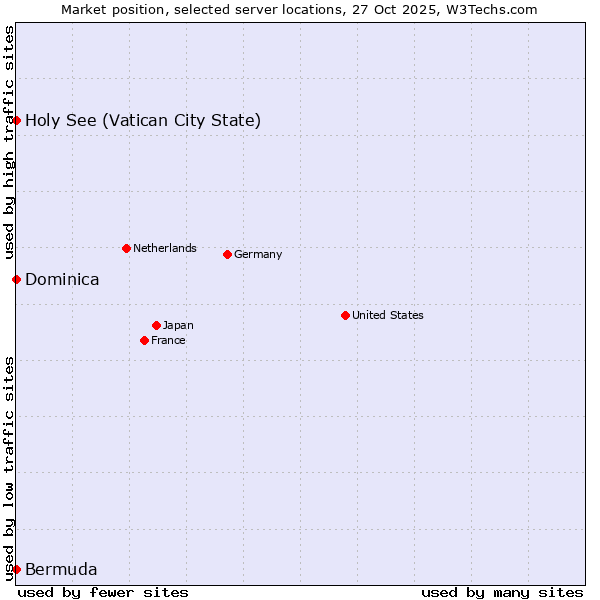Click the Japan red marker

(x=156, y=325)
